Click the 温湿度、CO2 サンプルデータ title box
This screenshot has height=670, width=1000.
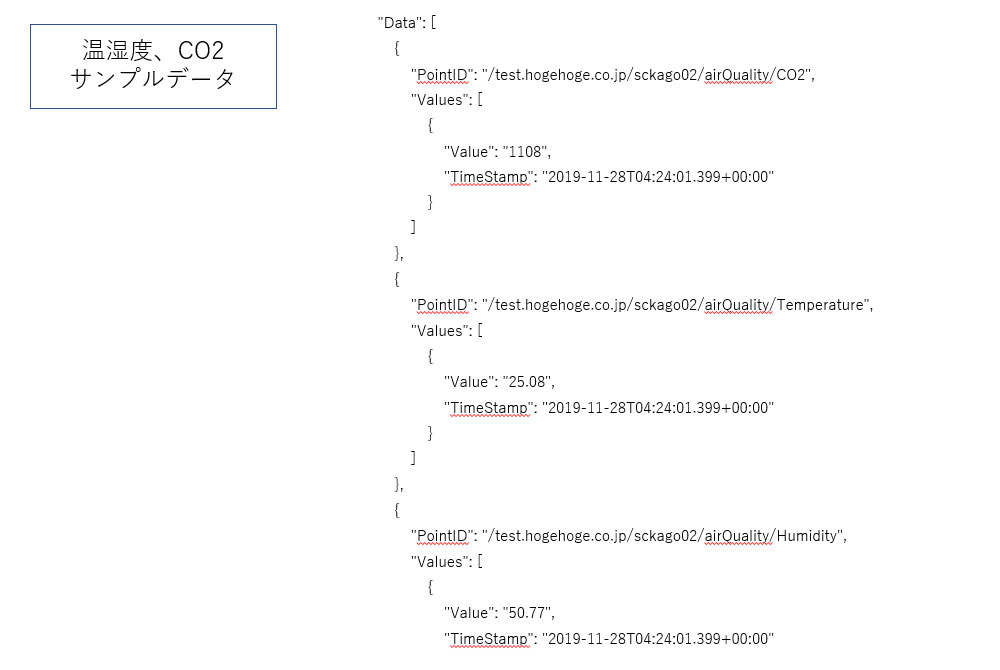click(x=153, y=66)
